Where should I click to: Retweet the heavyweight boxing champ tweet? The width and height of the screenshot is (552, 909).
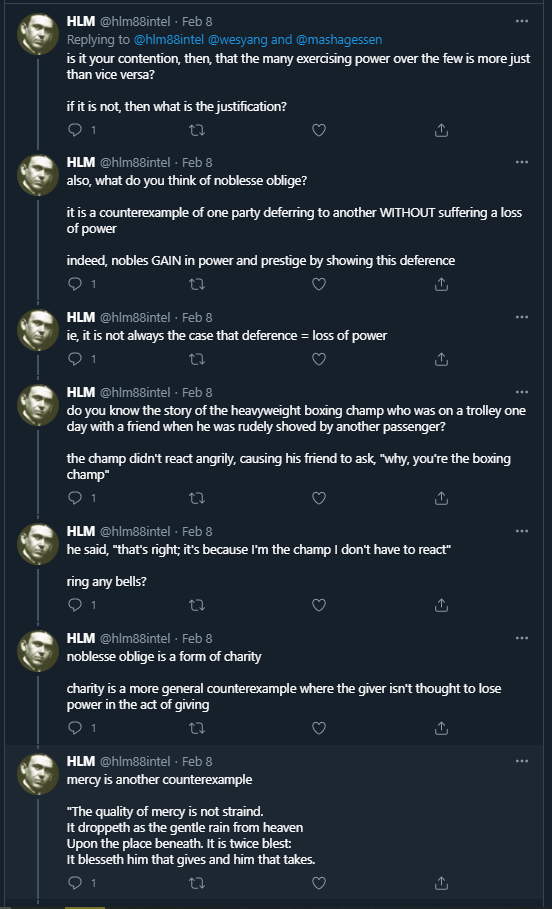coord(197,498)
